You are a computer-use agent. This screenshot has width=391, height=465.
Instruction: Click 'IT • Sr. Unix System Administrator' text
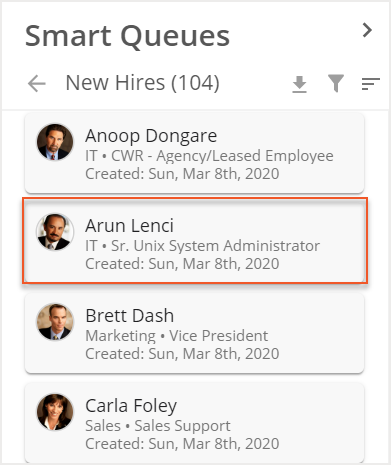tap(202, 246)
